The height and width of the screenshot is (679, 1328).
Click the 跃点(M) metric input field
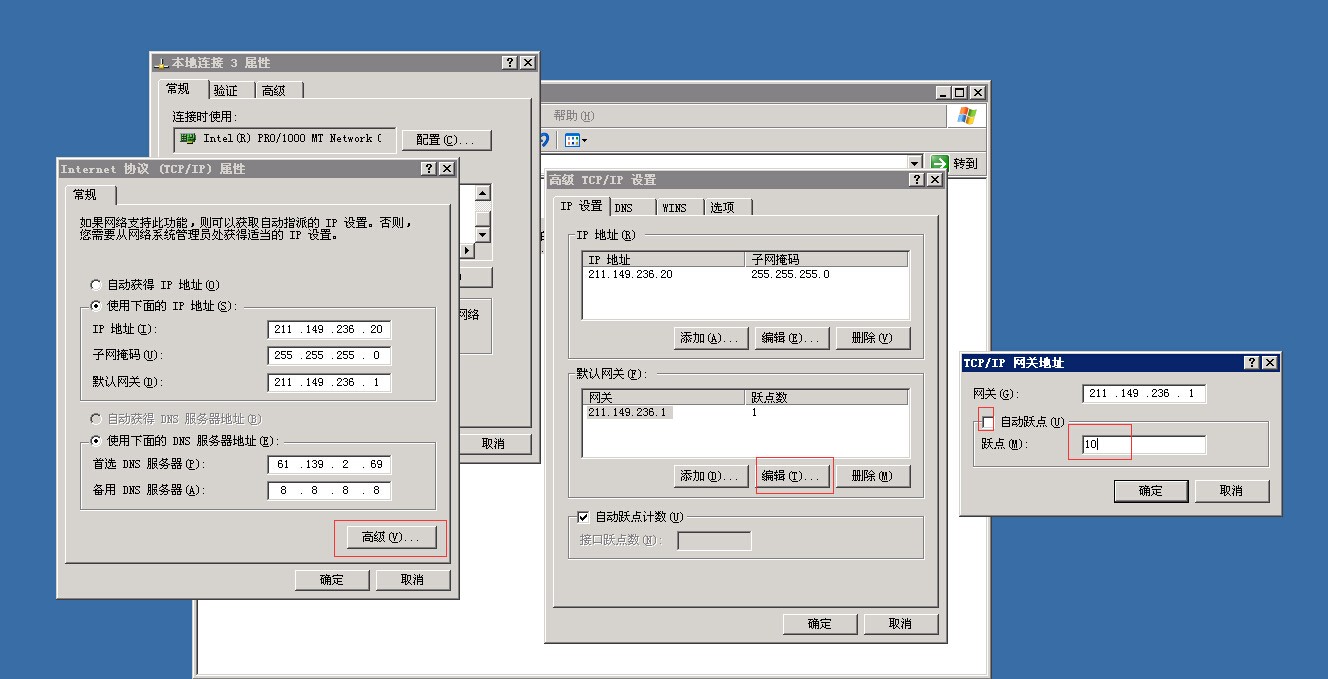pos(1143,445)
